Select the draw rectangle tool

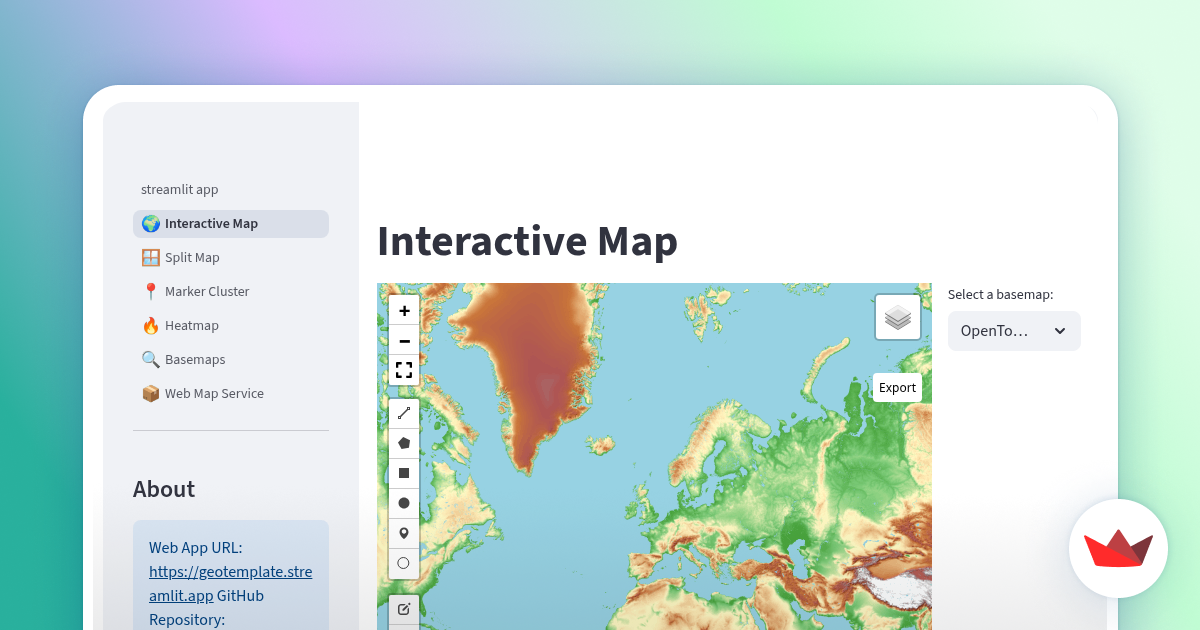tap(404, 472)
